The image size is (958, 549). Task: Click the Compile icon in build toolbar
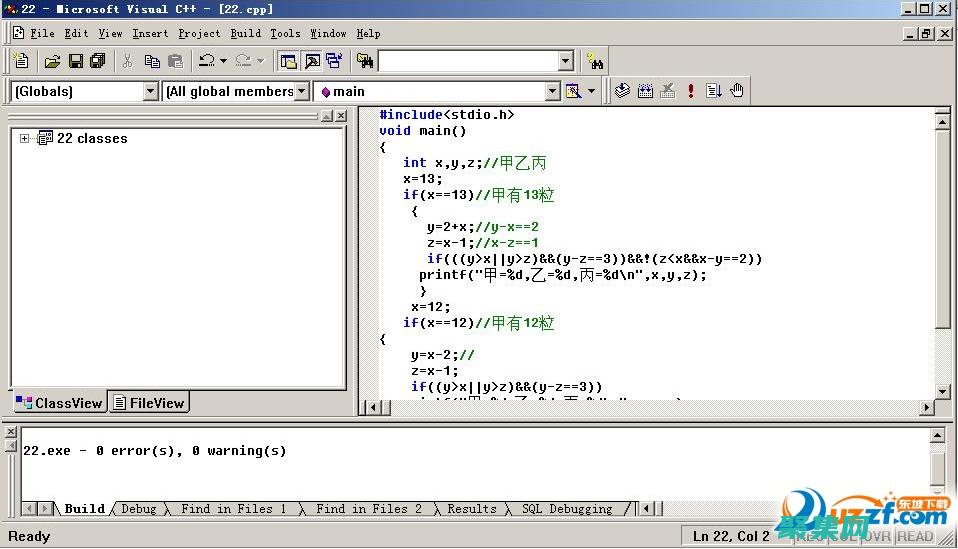(622, 91)
